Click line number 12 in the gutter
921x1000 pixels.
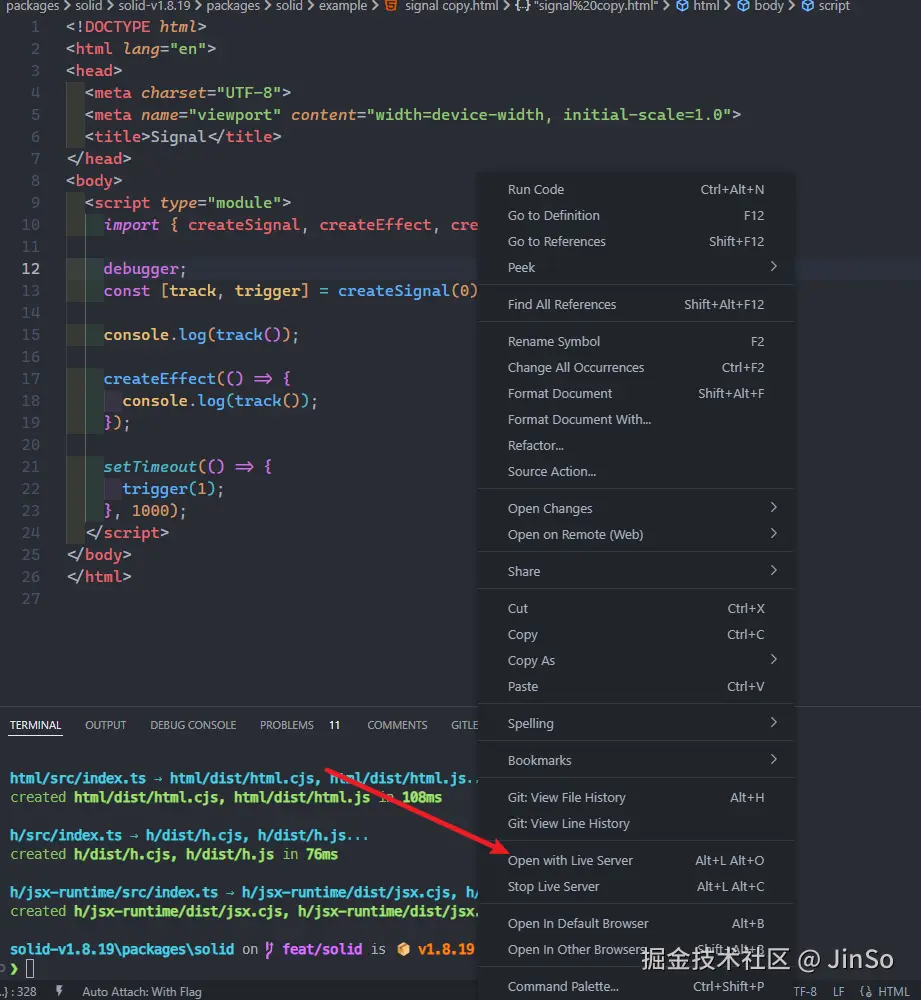point(31,268)
